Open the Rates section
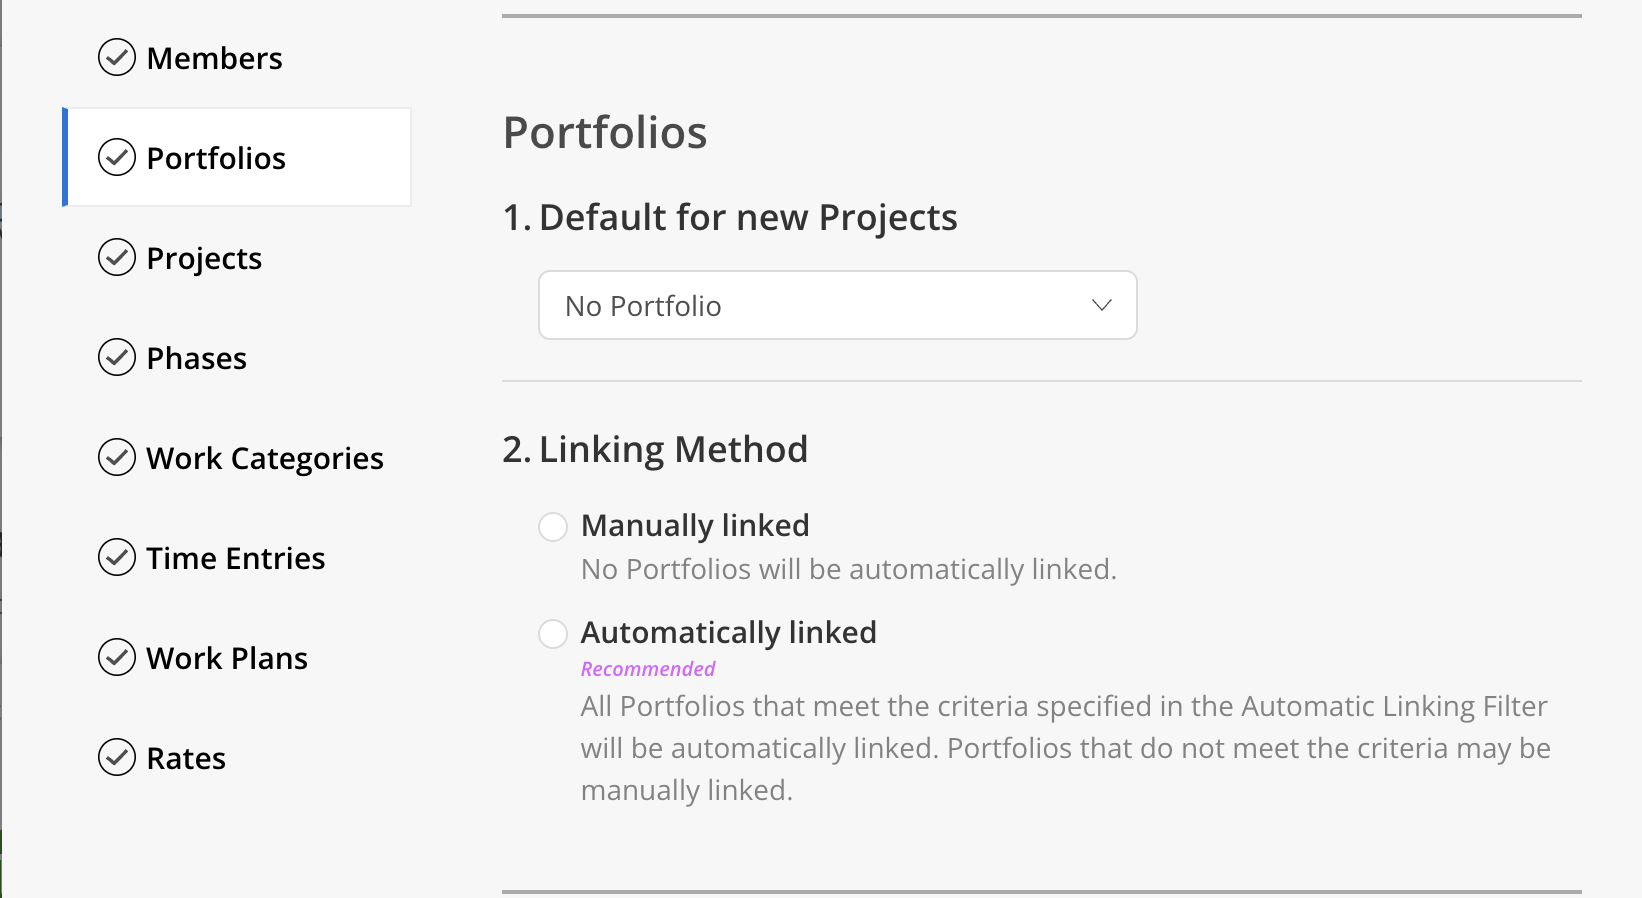The width and height of the screenshot is (1642, 898). pos(186,758)
